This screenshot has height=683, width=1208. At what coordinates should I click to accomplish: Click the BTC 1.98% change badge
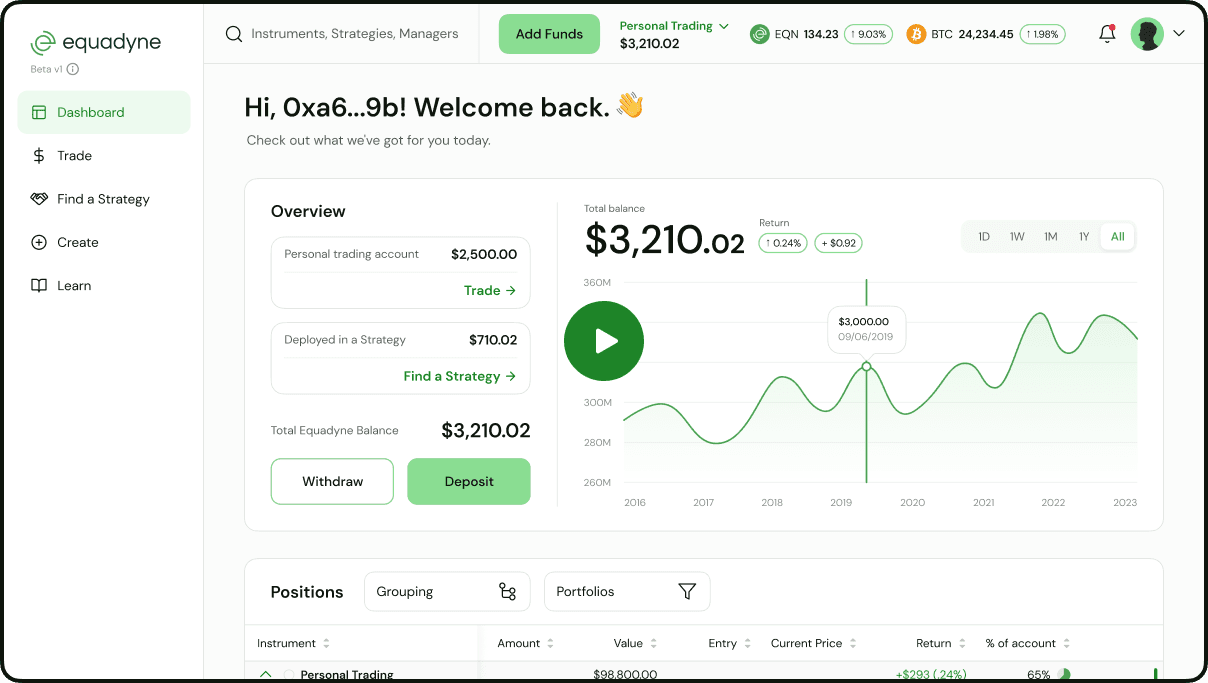[1041, 34]
